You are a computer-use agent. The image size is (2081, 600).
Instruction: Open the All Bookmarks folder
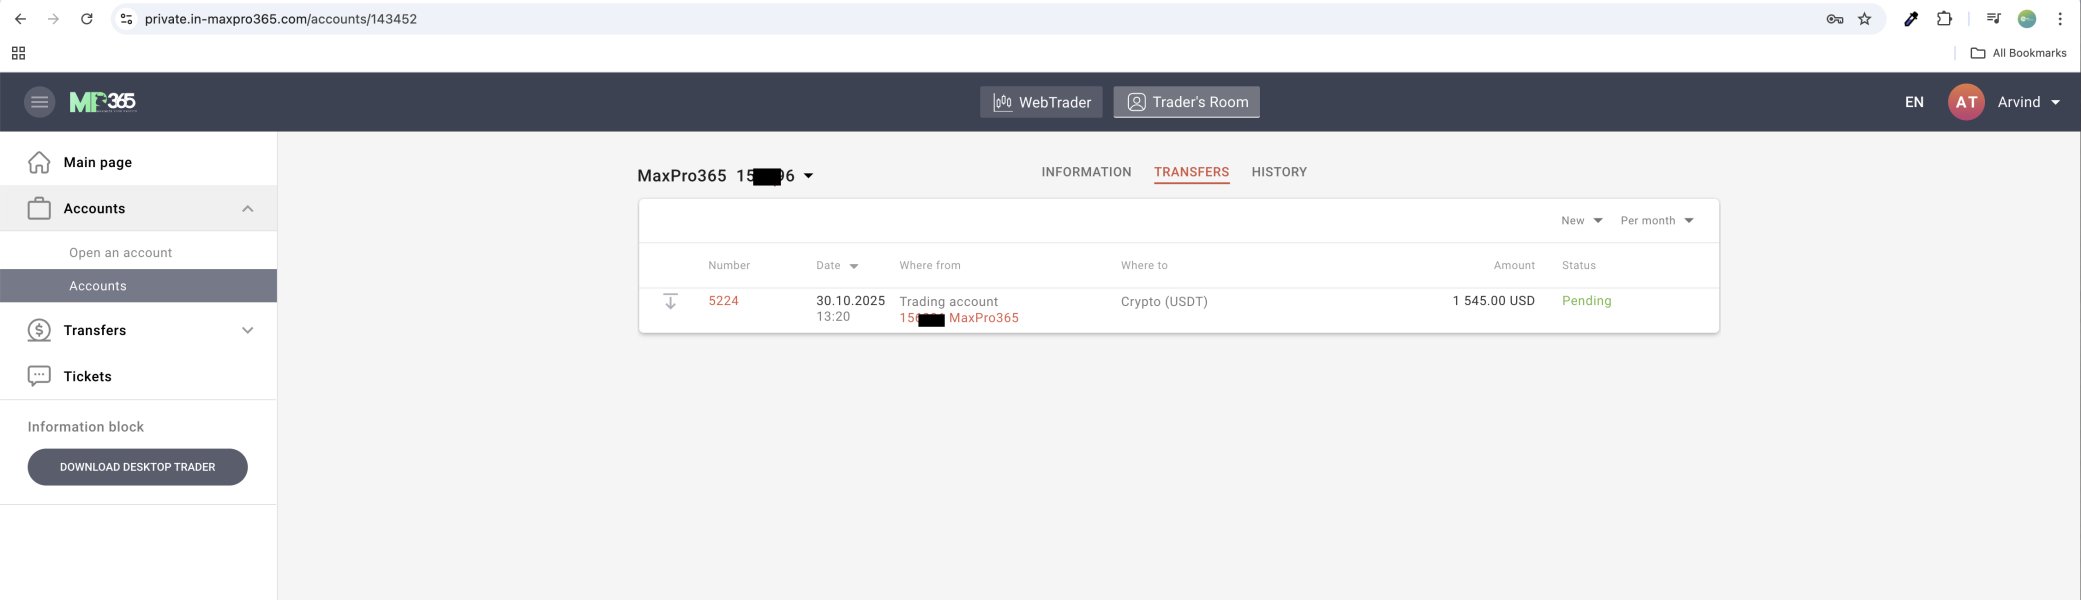[2018, 53]
